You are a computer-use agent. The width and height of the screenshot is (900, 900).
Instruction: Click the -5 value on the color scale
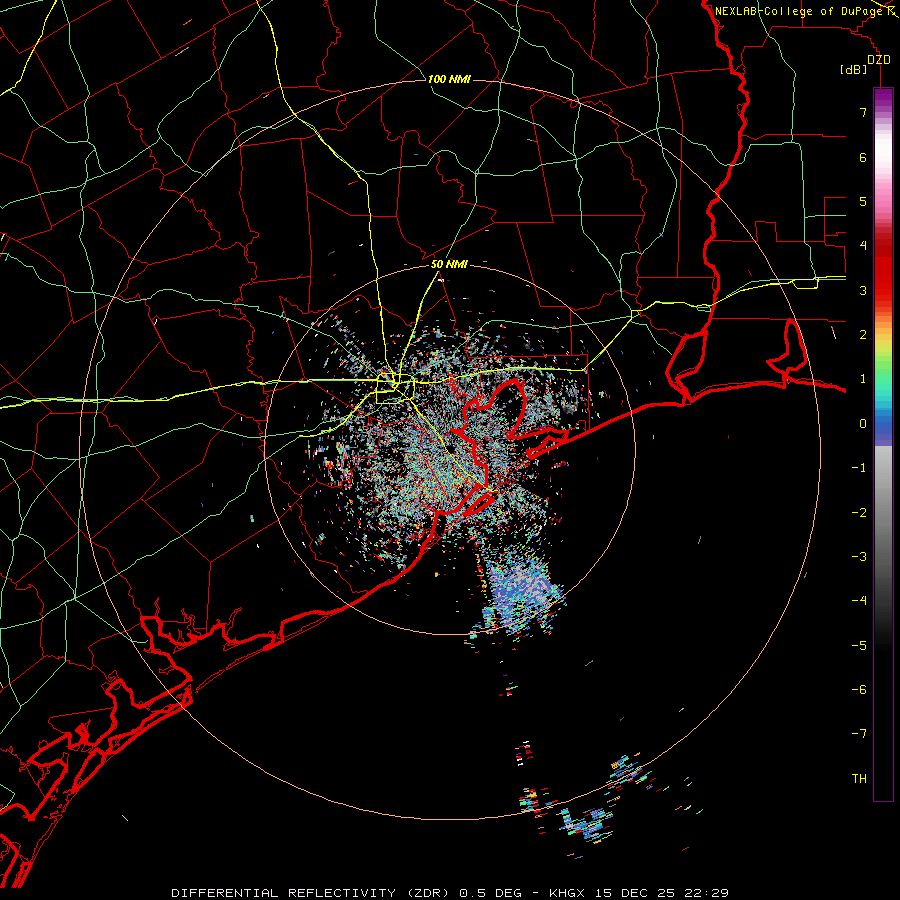tap(859, 646)
